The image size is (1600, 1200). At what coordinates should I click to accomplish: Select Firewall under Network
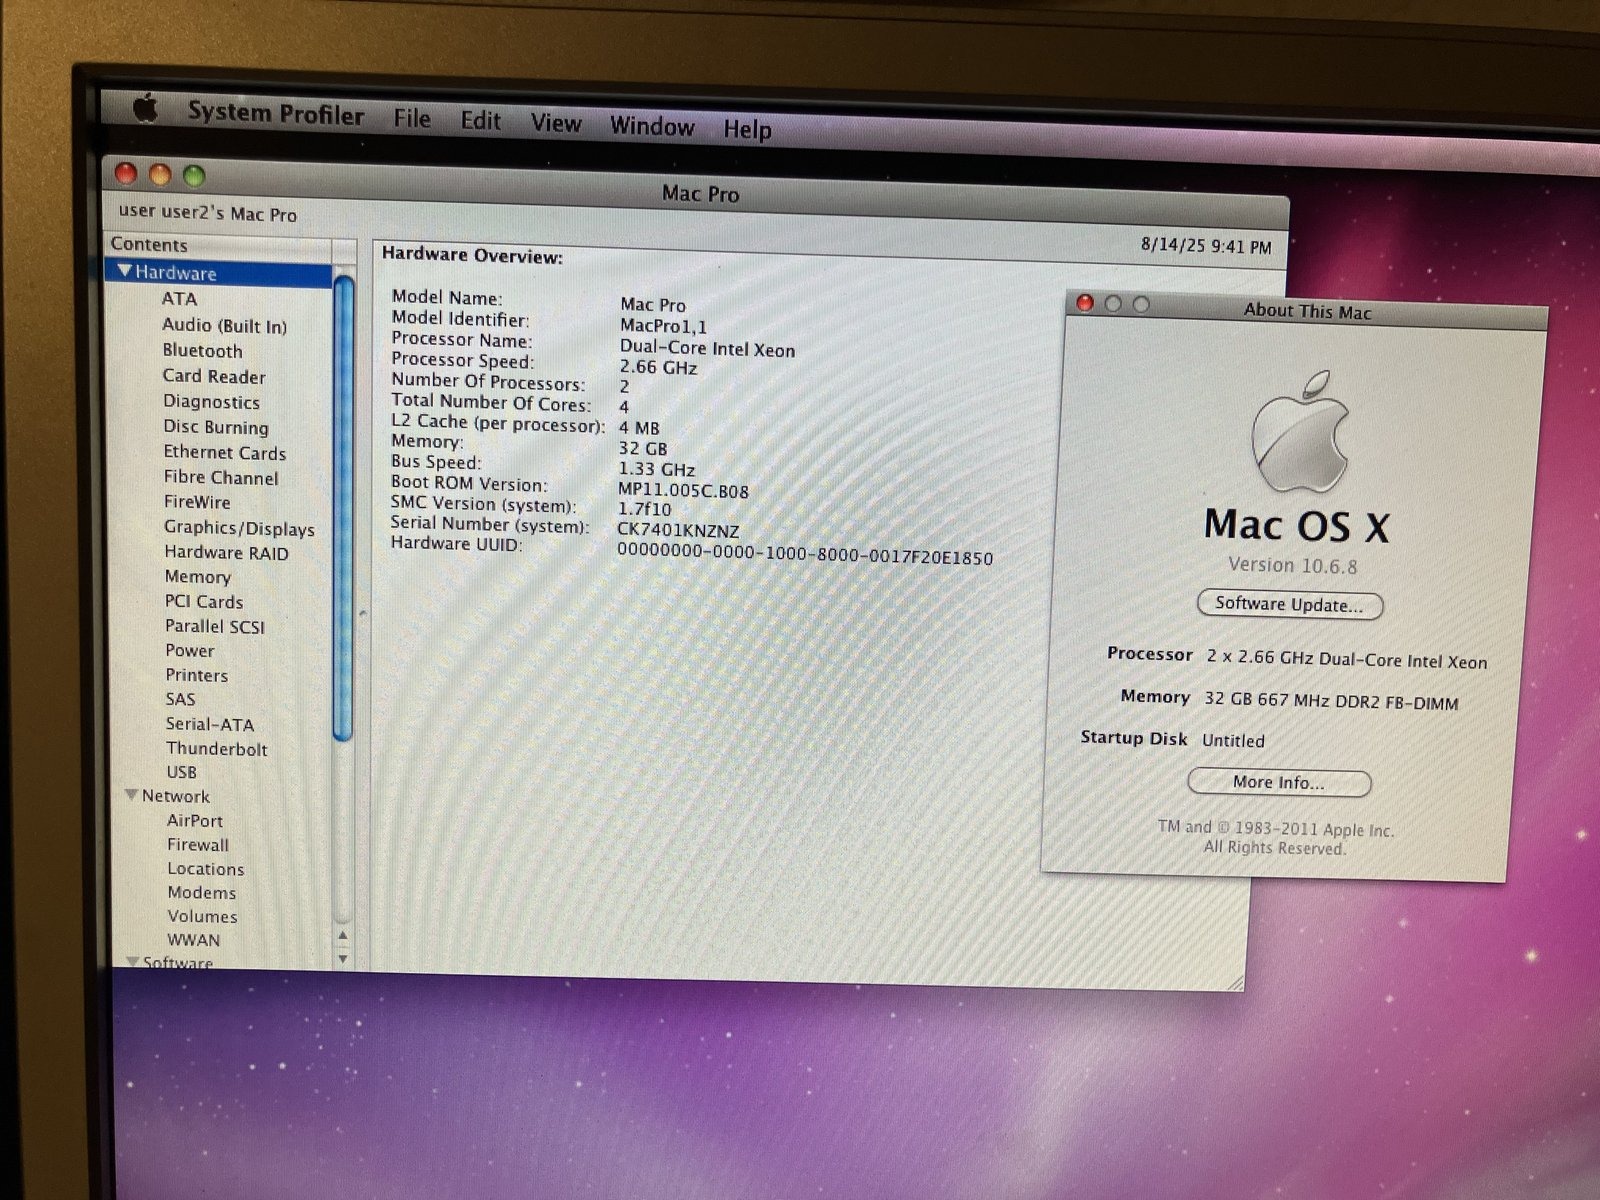pyautogui.click(x=198, y=845)
